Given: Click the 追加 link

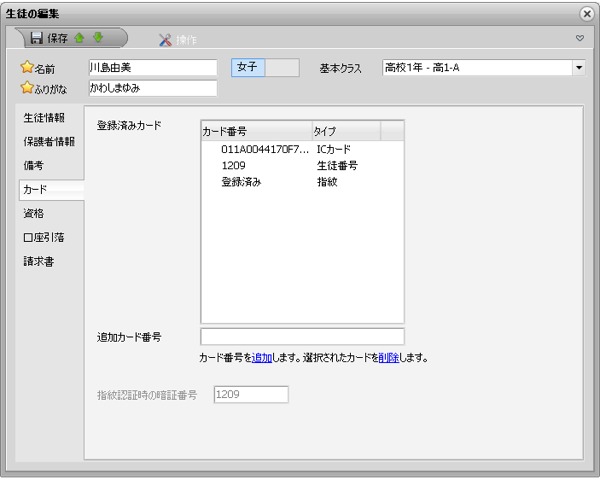Looking at the screenshot, I should coord(261,357).
